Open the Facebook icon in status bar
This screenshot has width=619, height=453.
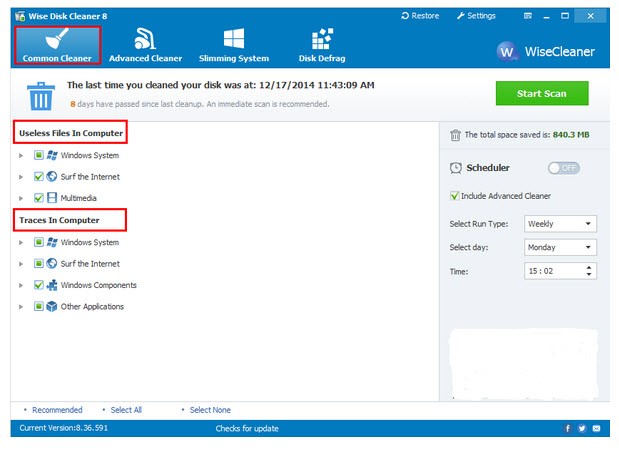coord(567,429)
